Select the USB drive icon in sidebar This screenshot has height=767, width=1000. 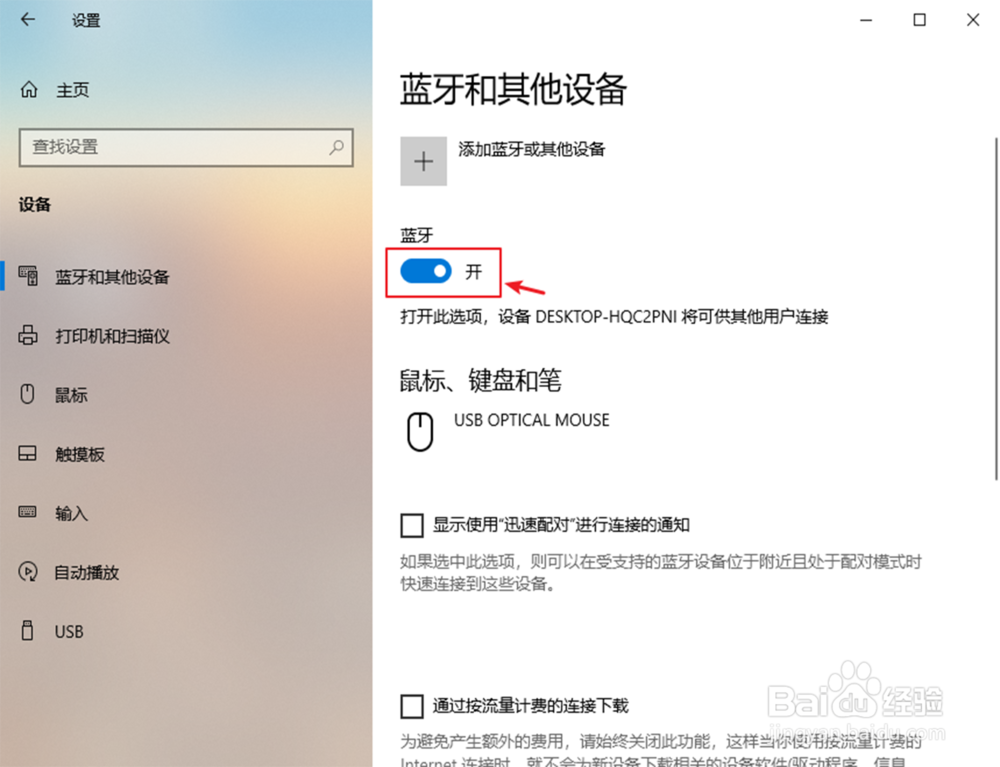tap(27, 630)
